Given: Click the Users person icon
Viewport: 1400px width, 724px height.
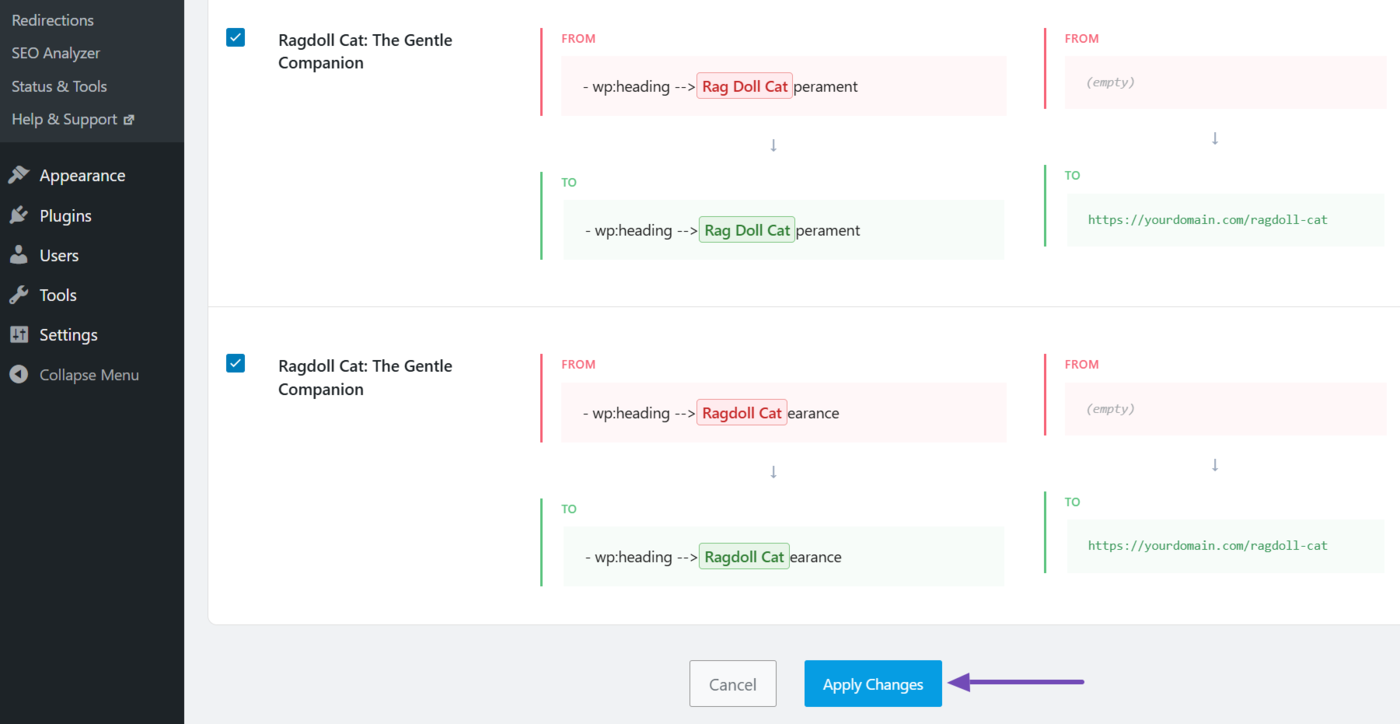Looking at the screenshot, I should (18, 255).
